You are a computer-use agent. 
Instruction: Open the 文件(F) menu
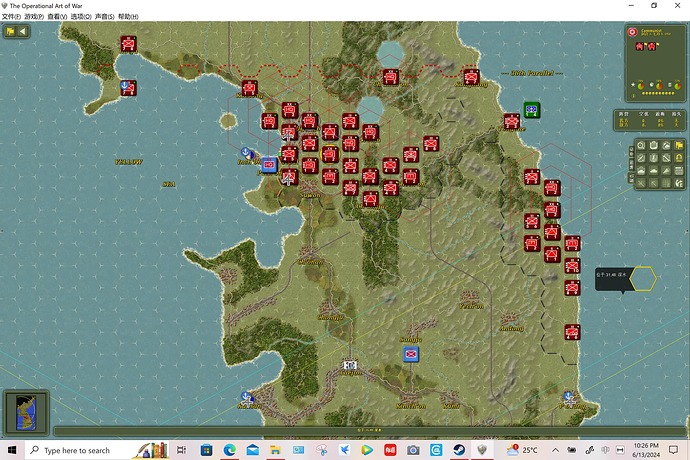pyautogui.click(x=12, y=17)
